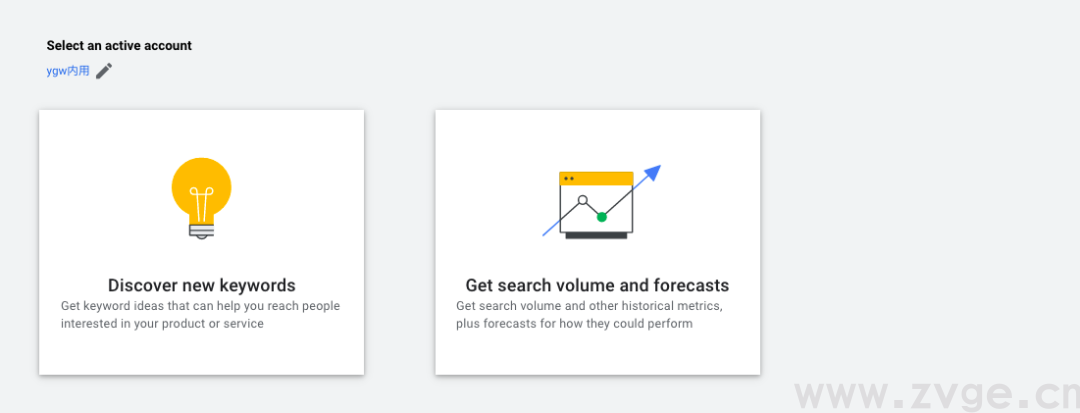
Task: Open the Discover new keywords tool
Action: 201,285
